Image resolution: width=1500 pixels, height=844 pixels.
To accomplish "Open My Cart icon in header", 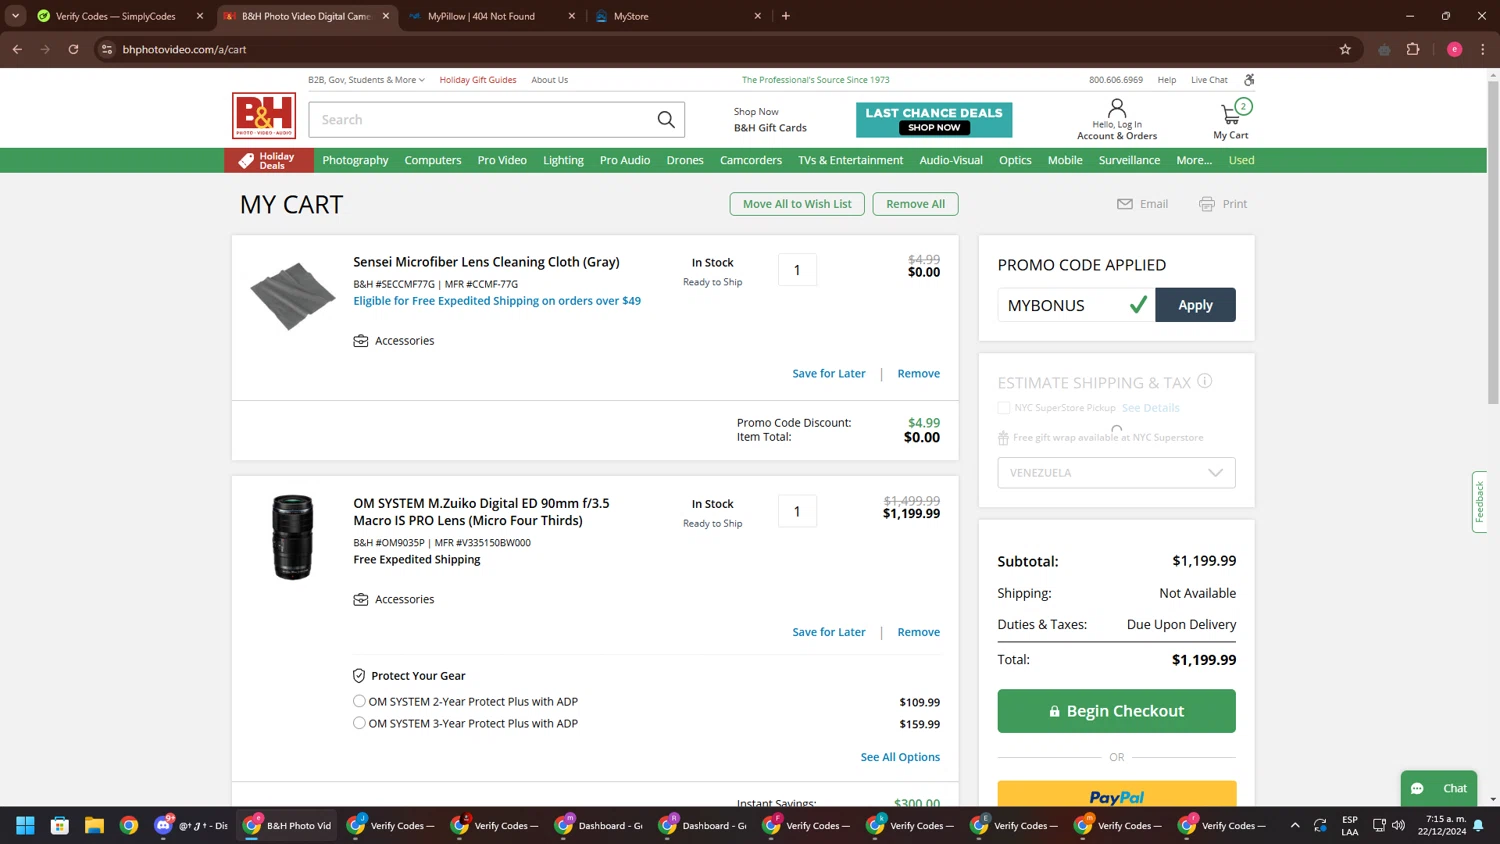I will click(1231, 115).
